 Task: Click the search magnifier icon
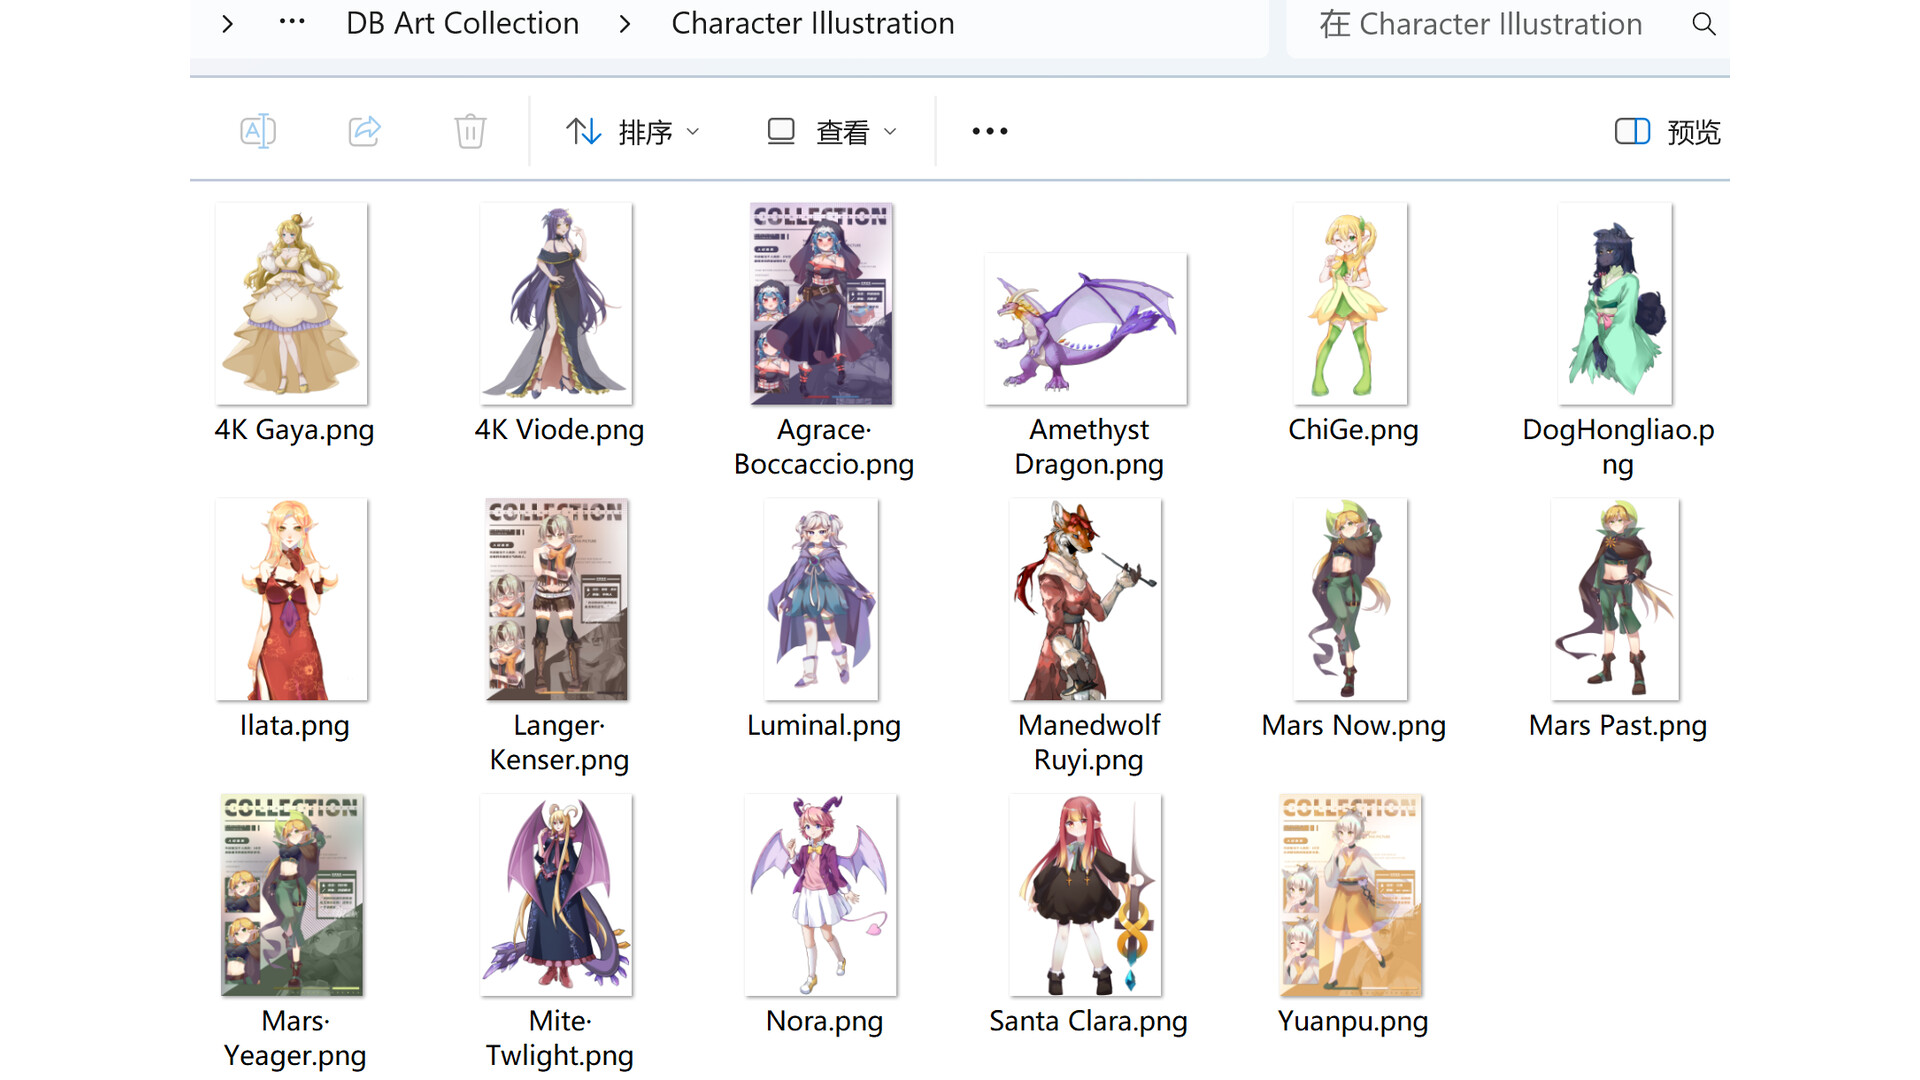[1703, 24]
